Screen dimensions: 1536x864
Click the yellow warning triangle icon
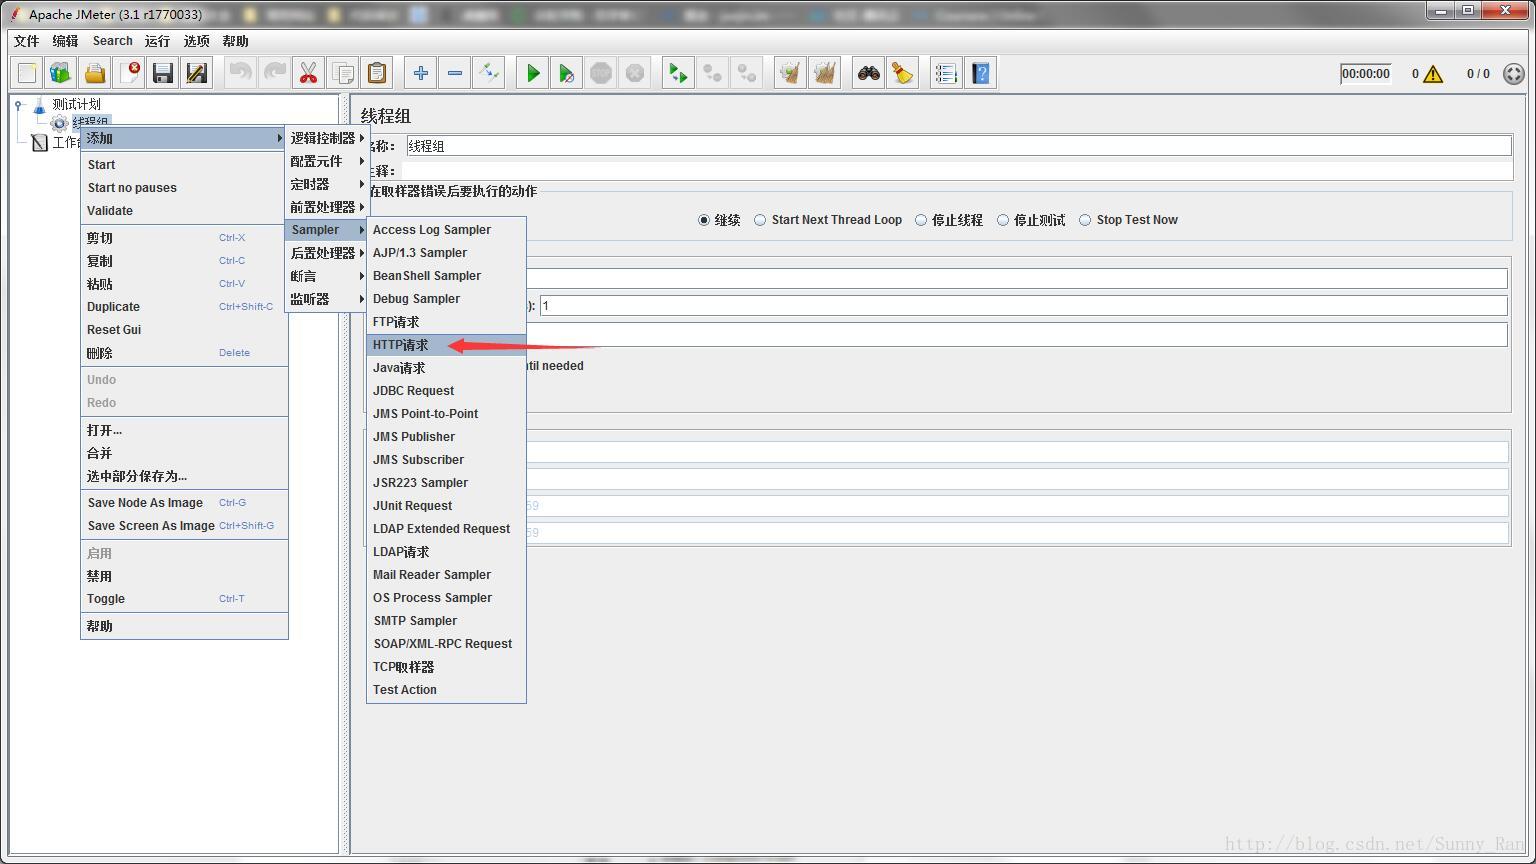point(1433,74)
